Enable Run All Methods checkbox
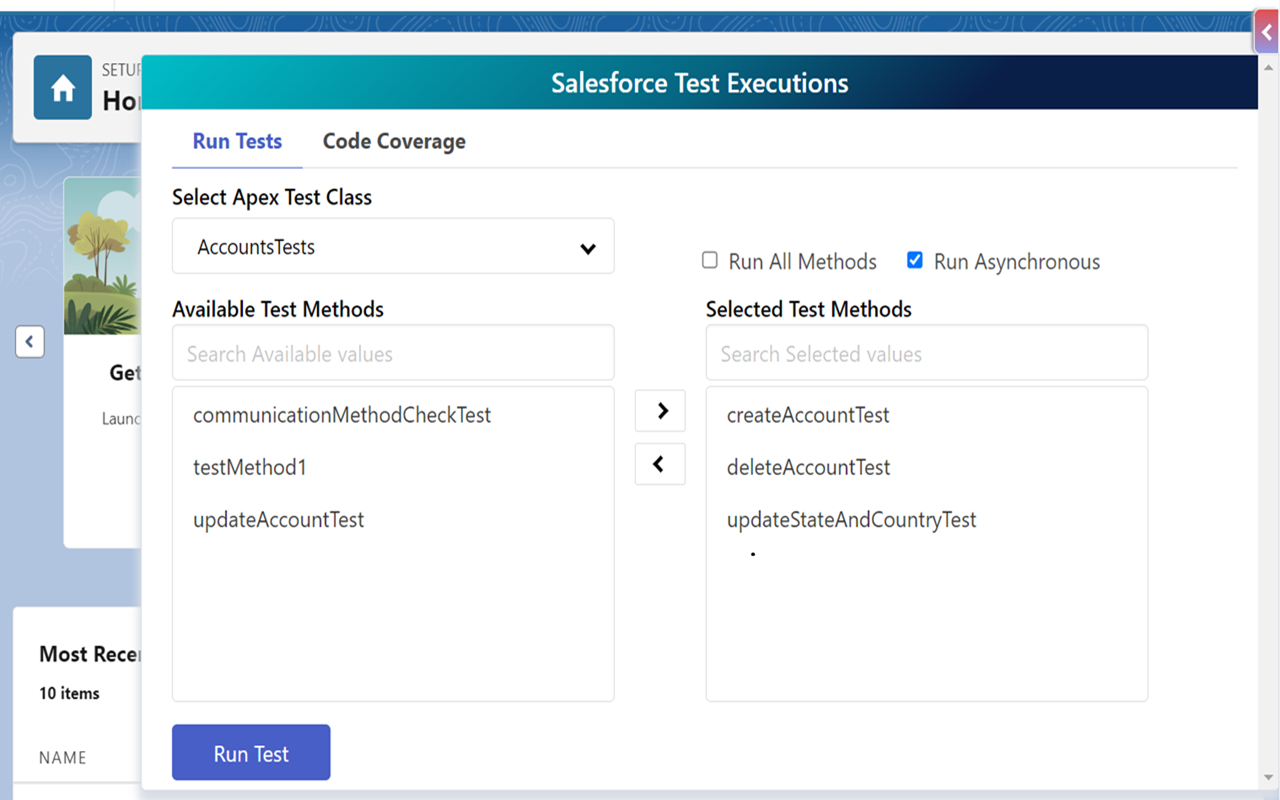This screenshot has height=800, width=1280. click(710, 260)
